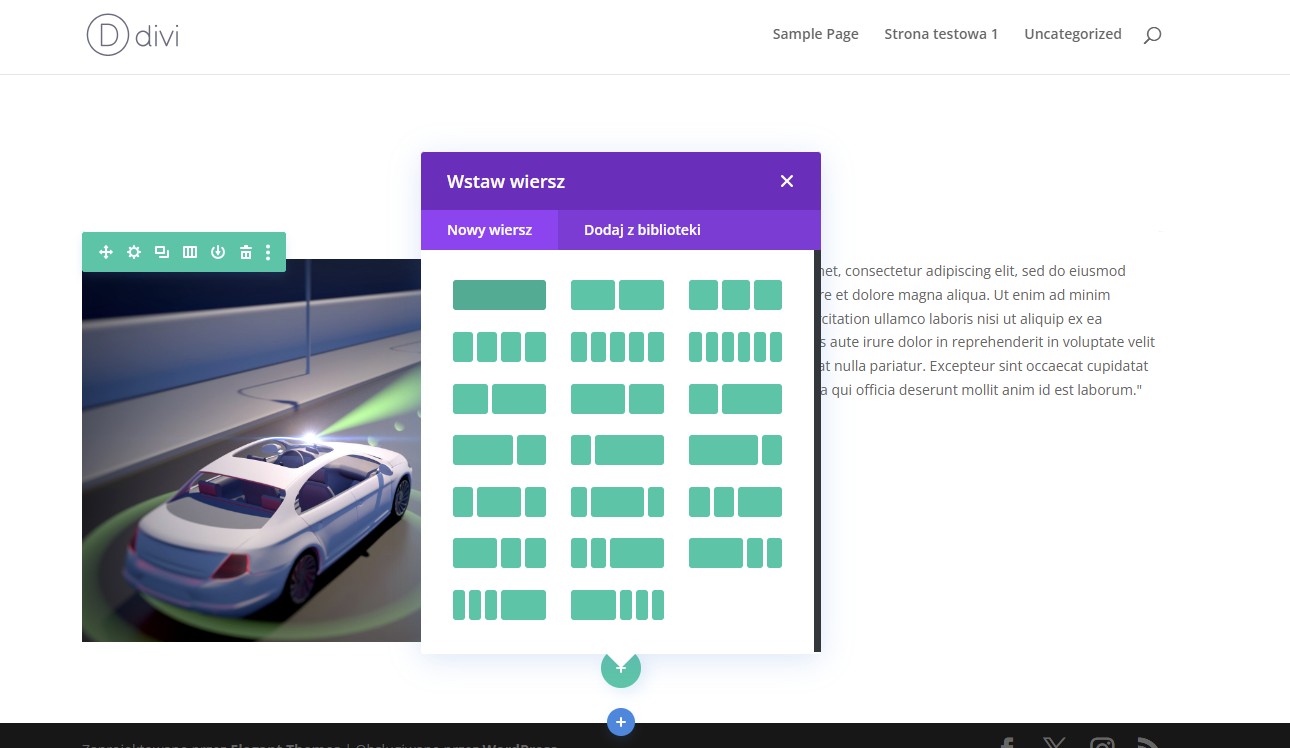The width and height of the screenshot is (1290, 748).
Task: Choose the single full-width column layout
Action: [x=499, y=295]
